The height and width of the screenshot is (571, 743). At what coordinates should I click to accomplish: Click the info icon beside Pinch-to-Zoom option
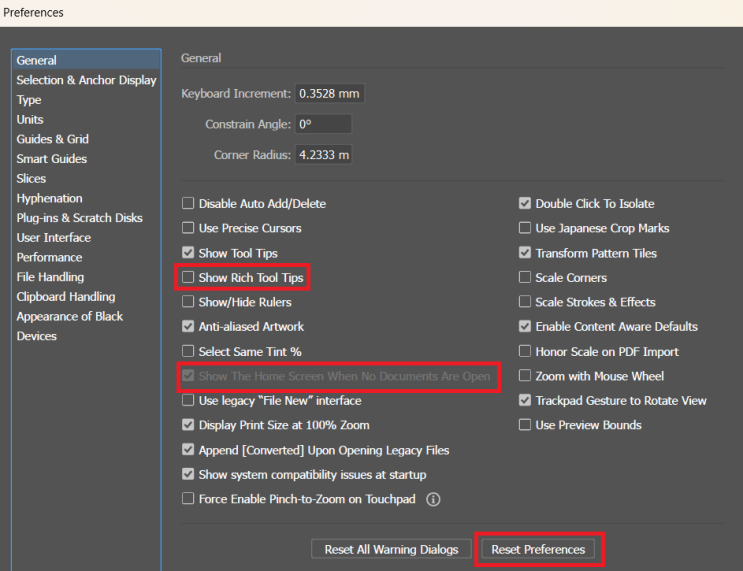pos(433,499)
